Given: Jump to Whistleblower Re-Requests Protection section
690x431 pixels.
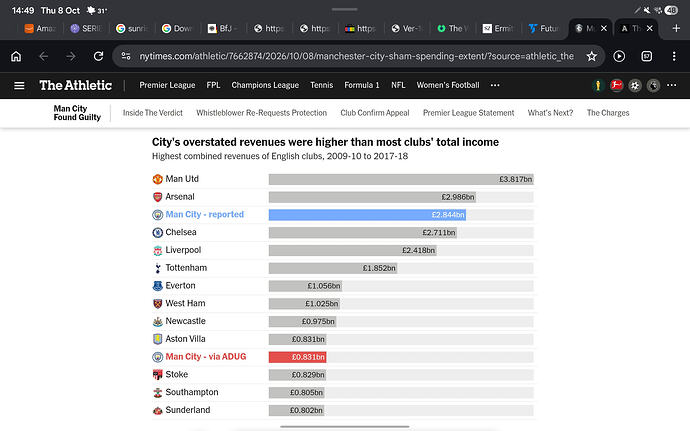Looking at the screenshot, I should point(261,113).
